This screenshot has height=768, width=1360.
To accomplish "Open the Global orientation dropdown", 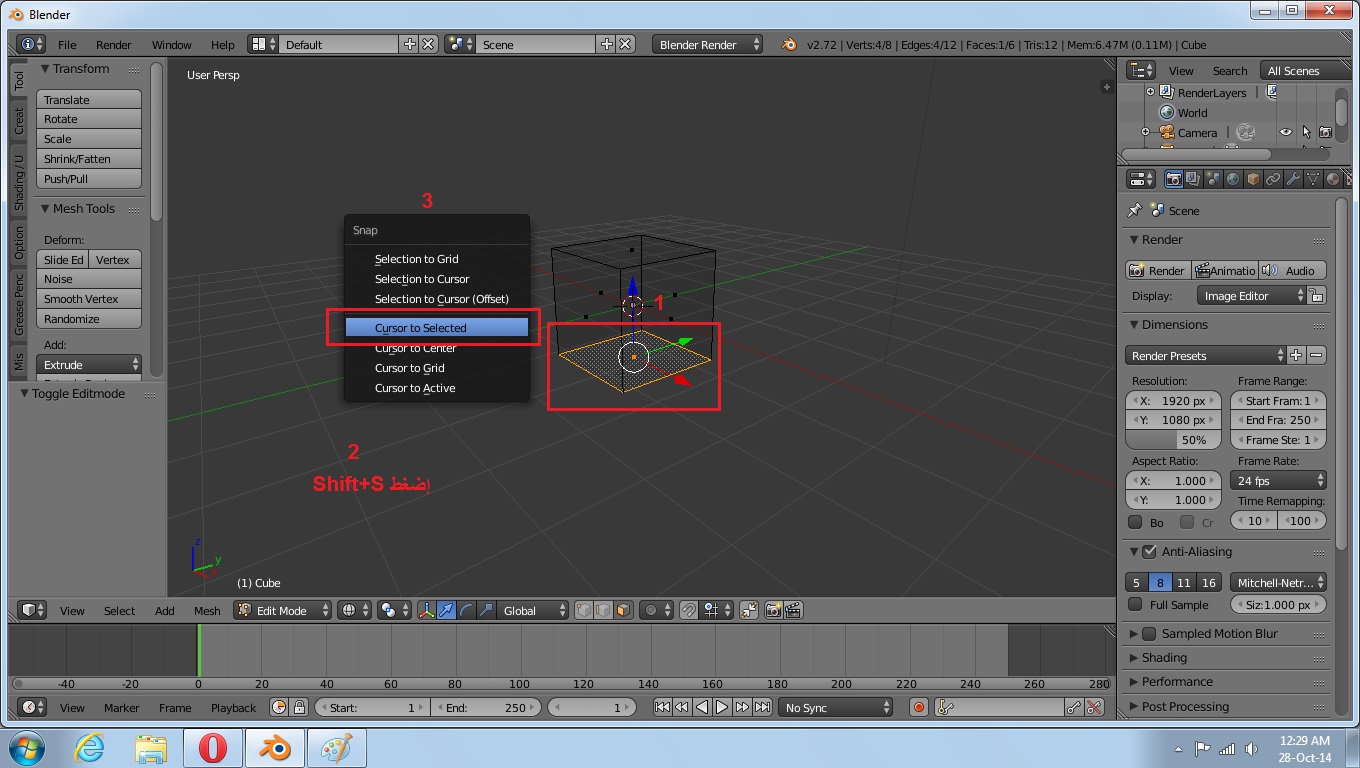I will pos(534,610).
